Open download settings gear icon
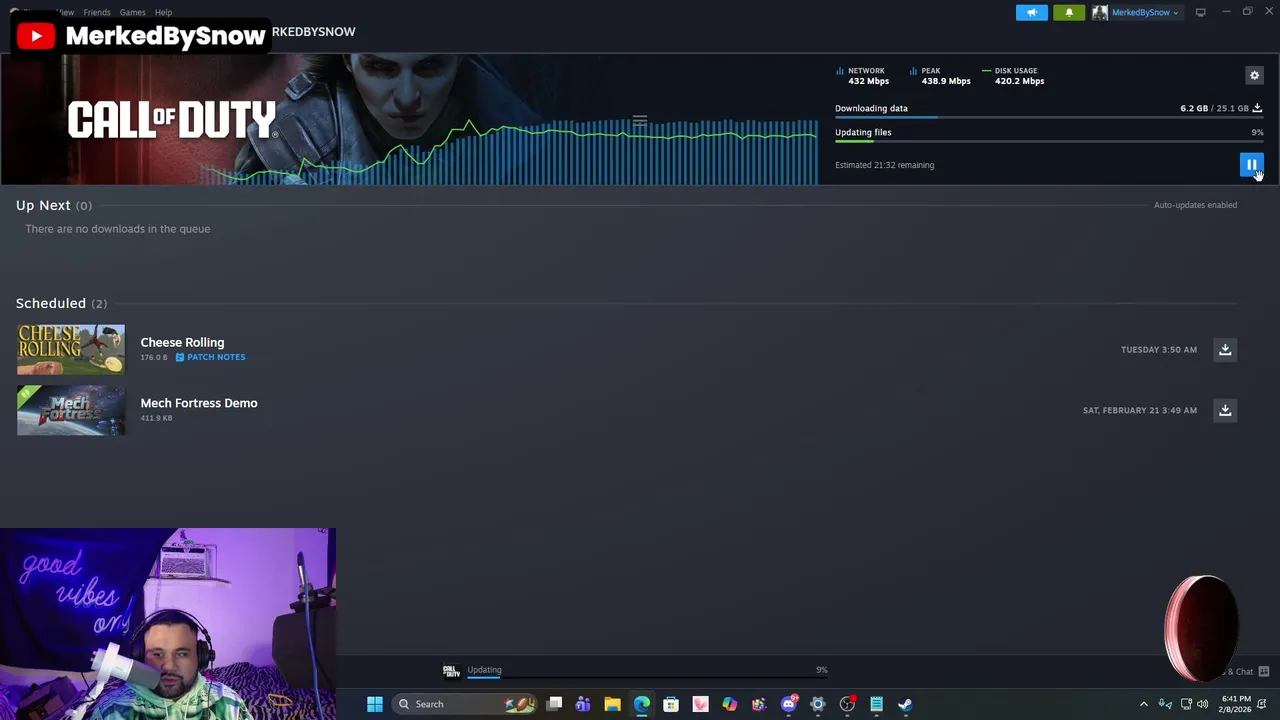The width and height of the screenshot is (1280, 720). coord(1254,75)
